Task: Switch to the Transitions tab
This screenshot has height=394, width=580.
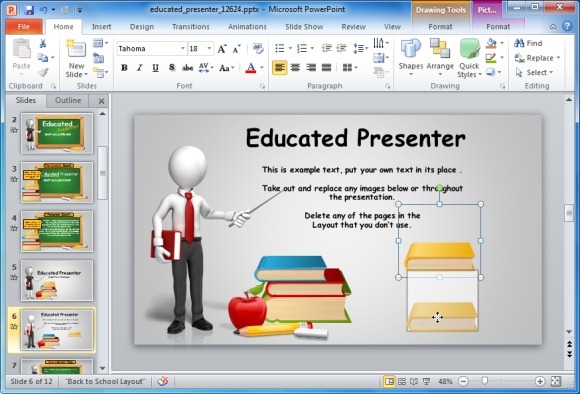Action: (191, 27)
